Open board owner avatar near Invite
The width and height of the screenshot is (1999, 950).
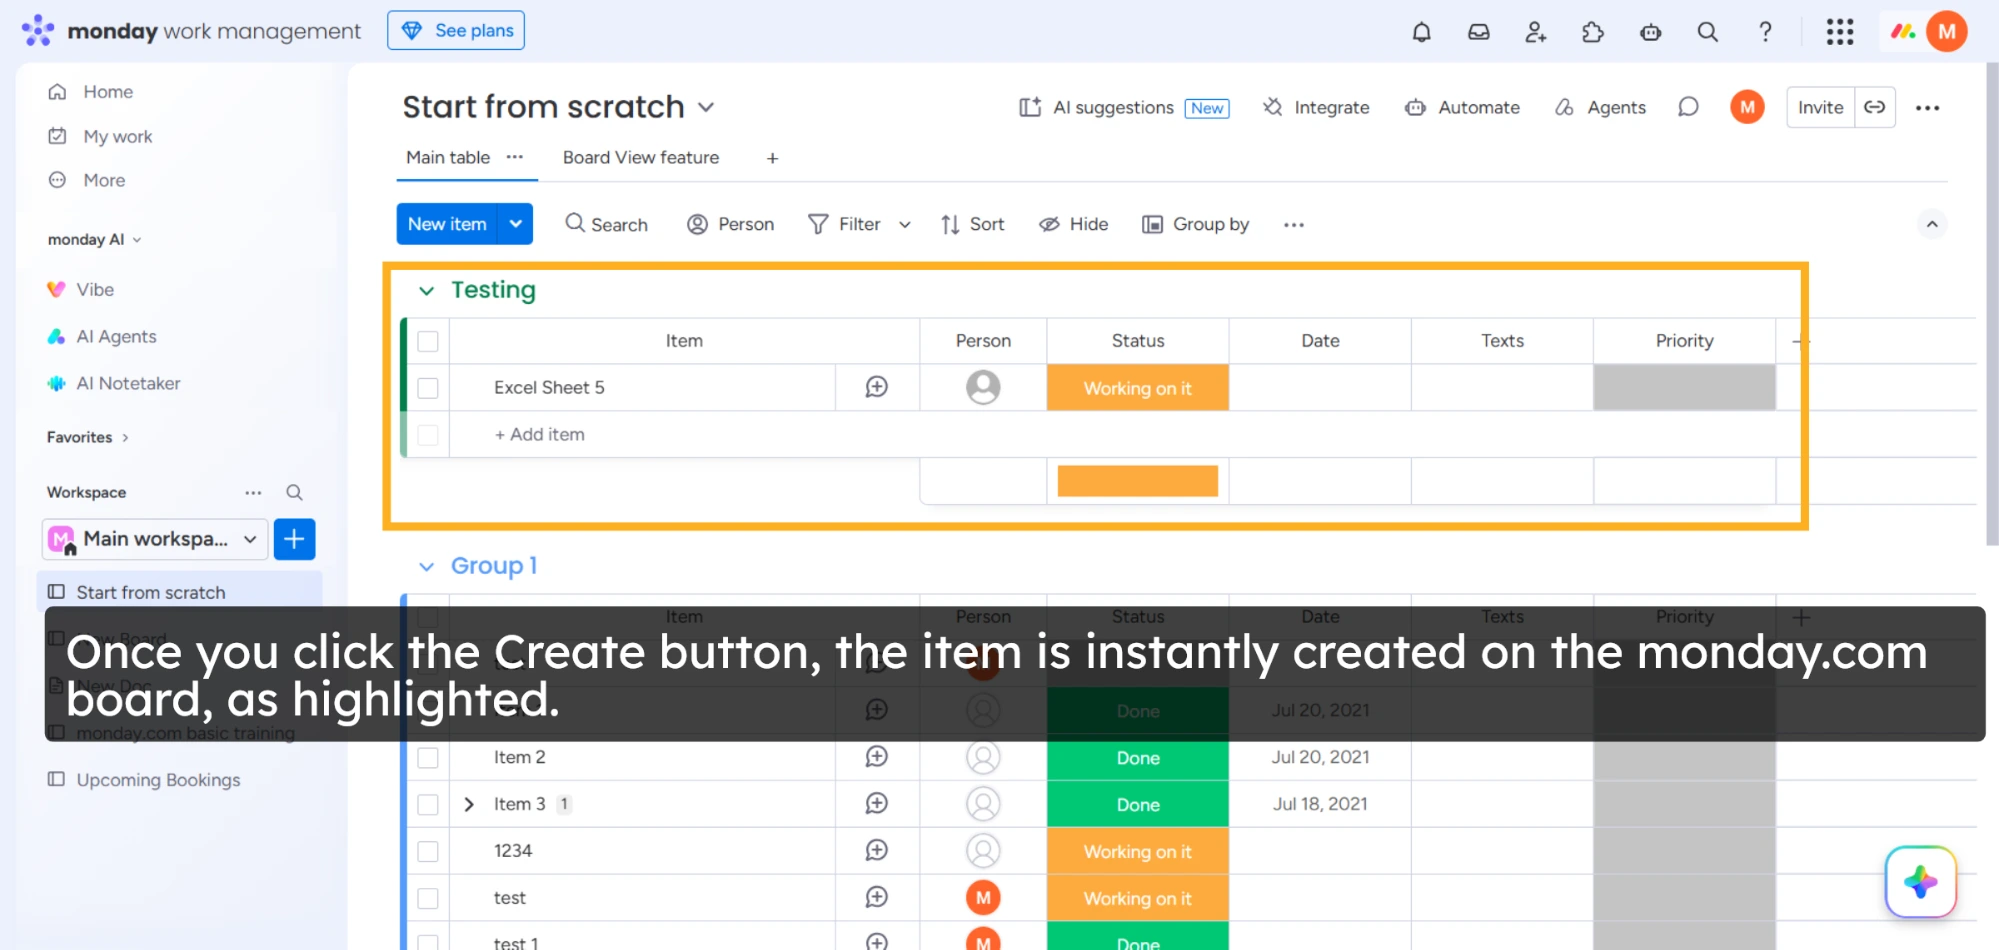1747,107
